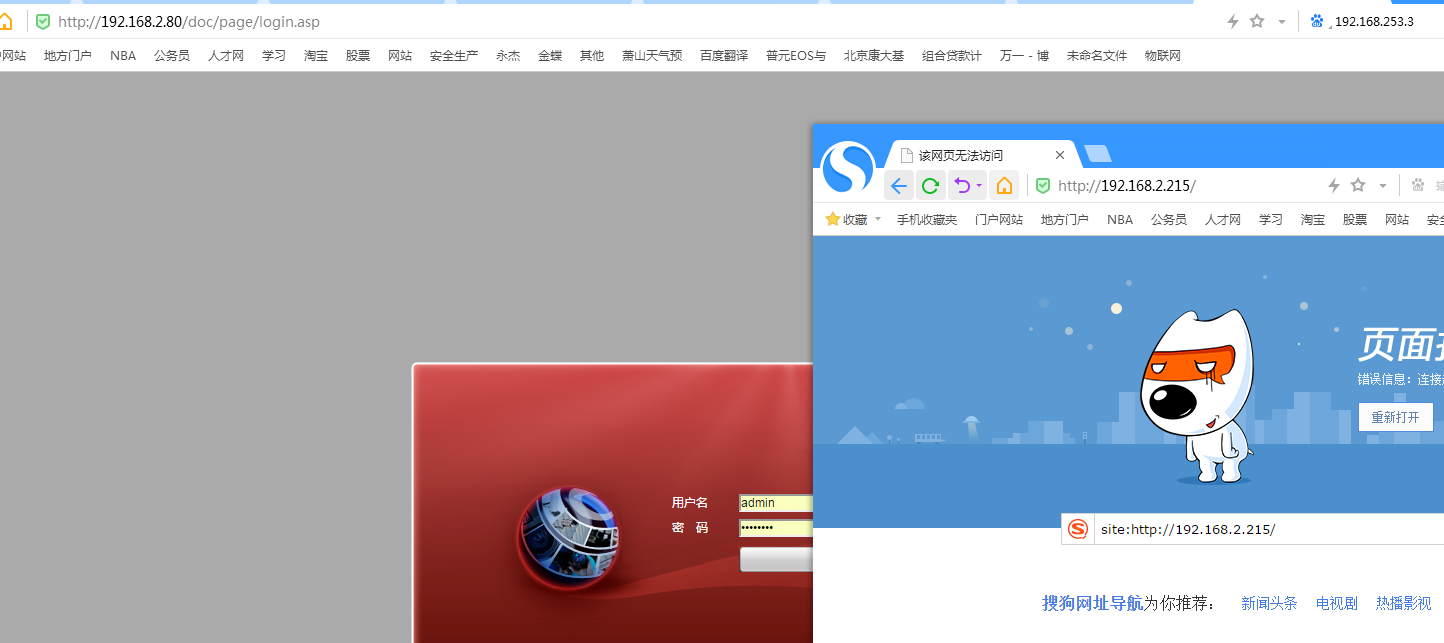Open 组合贷款计 bookmark in back window
This screenshot has height=643, width=1444.
point(952,56)
